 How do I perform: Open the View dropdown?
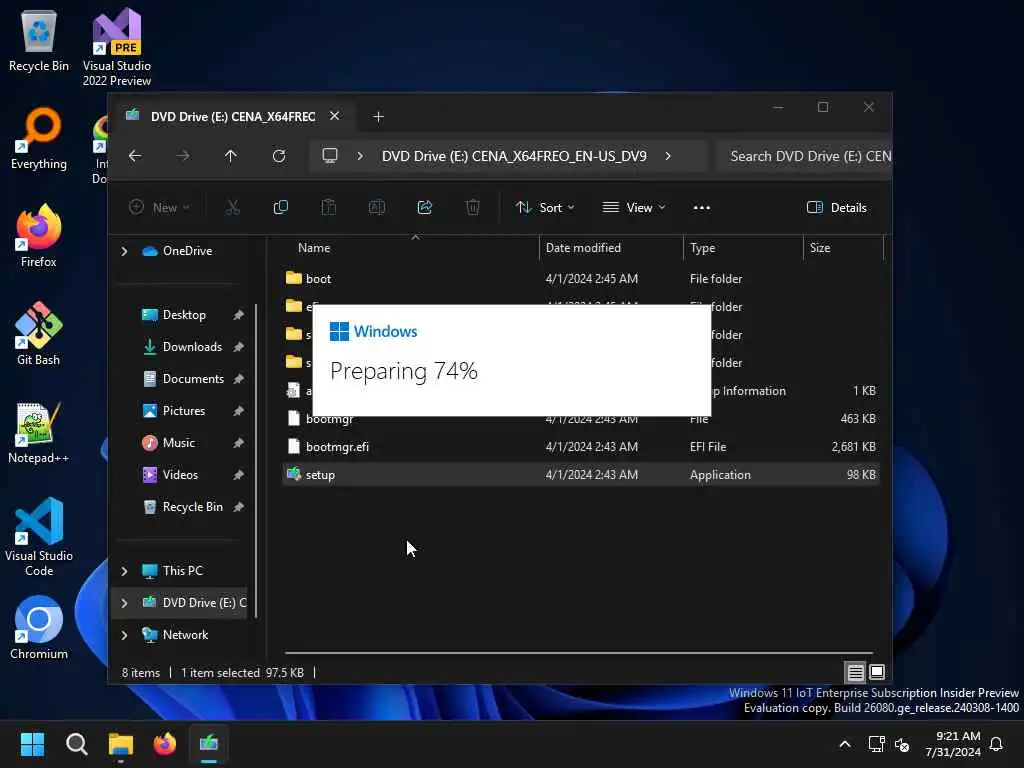[633, 208]
